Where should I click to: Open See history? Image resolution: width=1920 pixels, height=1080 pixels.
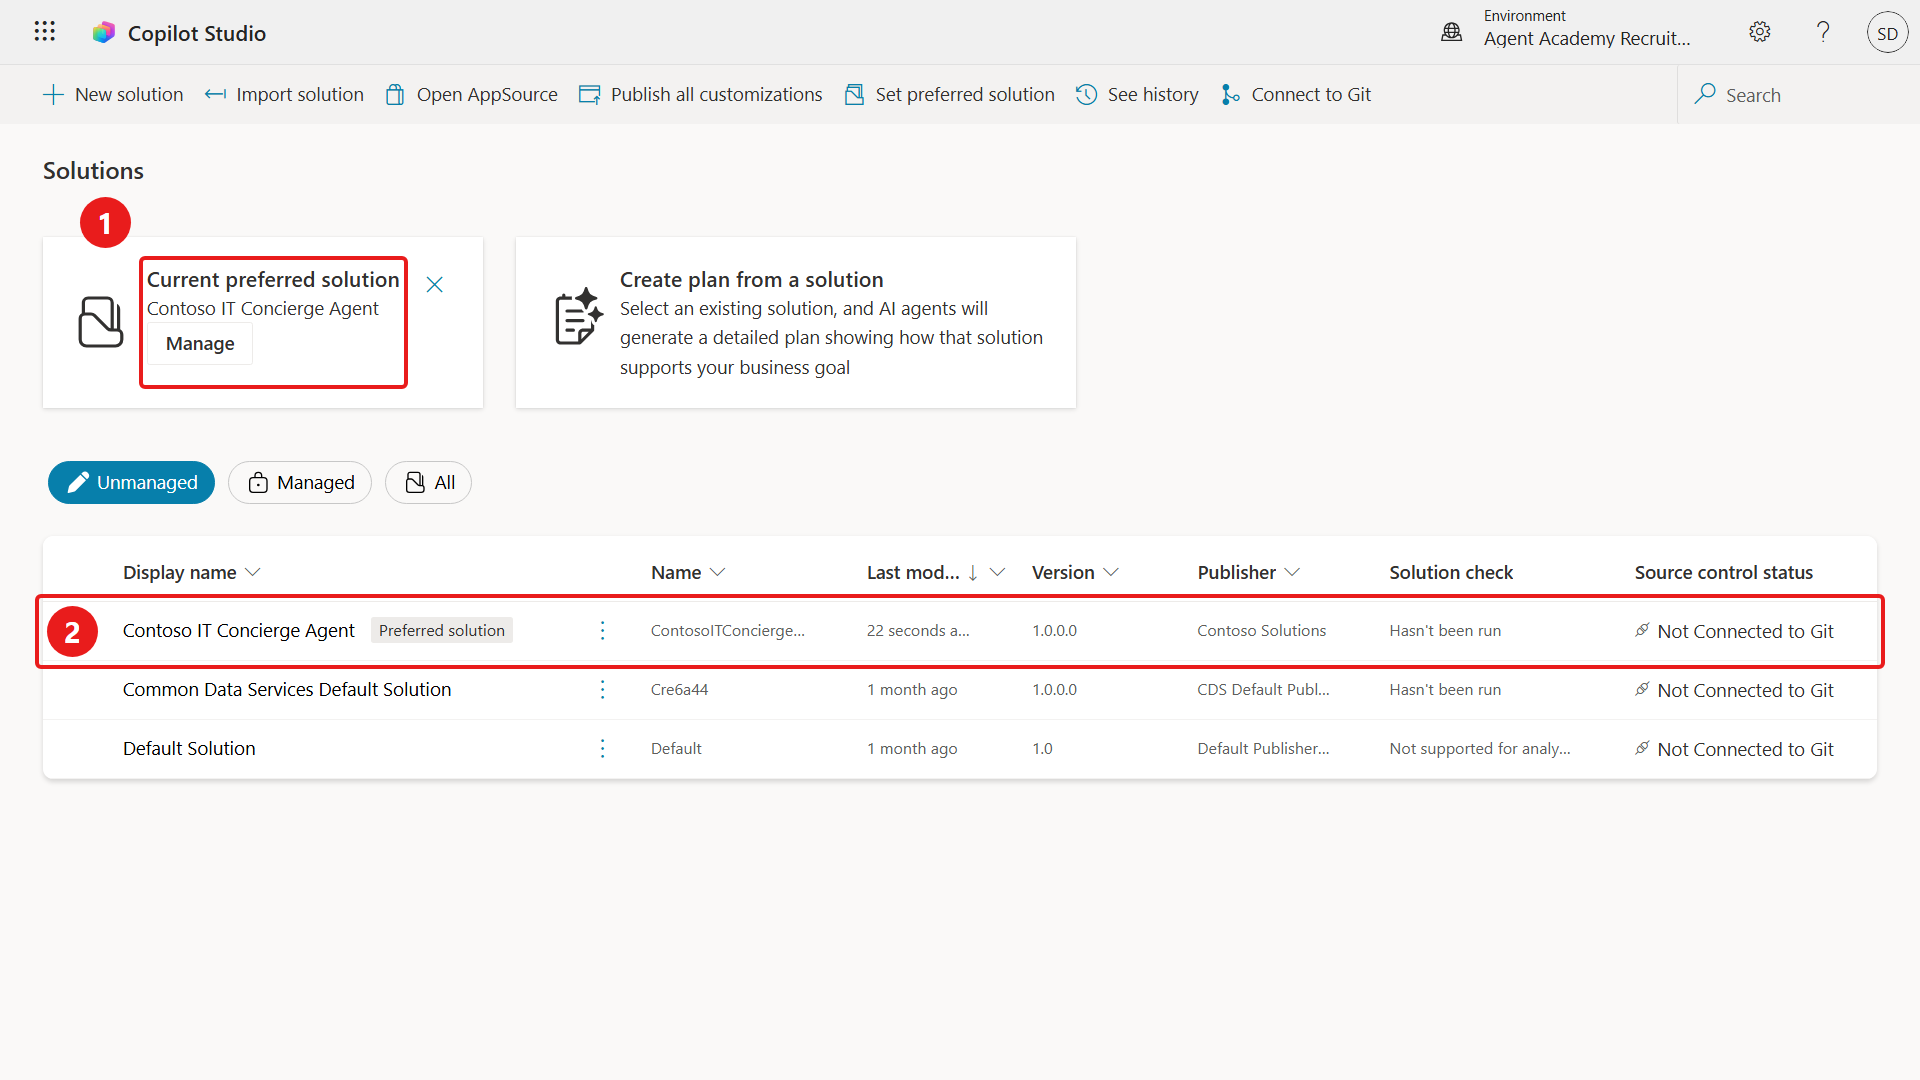pos(1137,94)
